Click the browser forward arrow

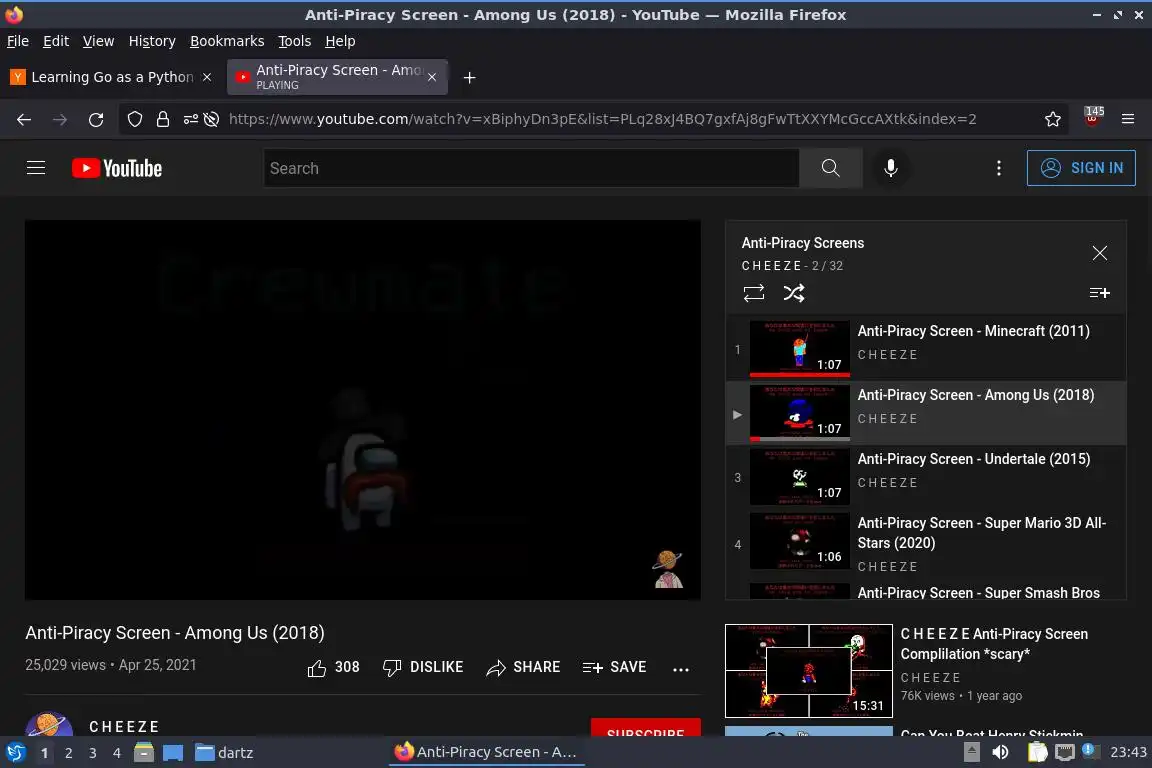pyautogui.click(x=60, y=119)
